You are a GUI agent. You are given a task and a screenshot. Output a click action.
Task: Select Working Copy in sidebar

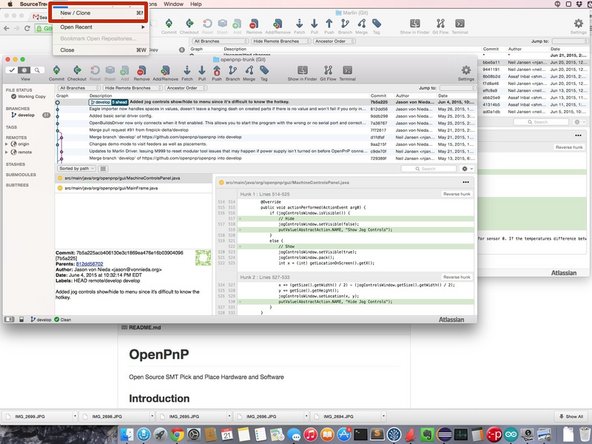click(28, 97)
